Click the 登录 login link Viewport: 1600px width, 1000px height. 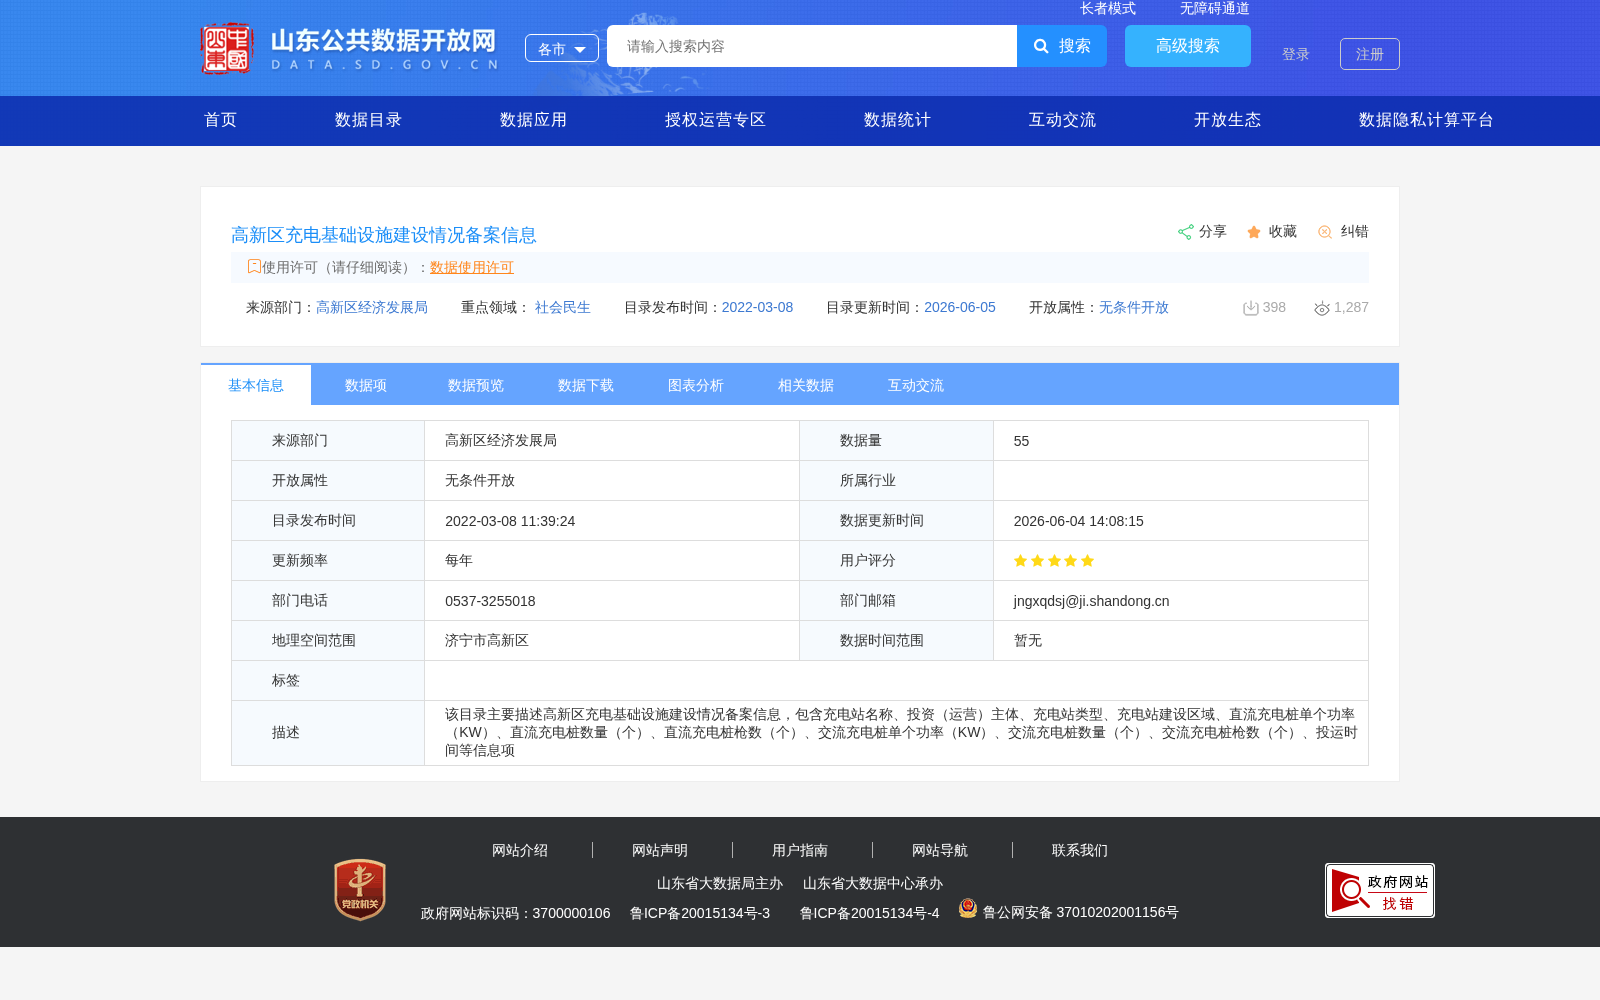1296,54
